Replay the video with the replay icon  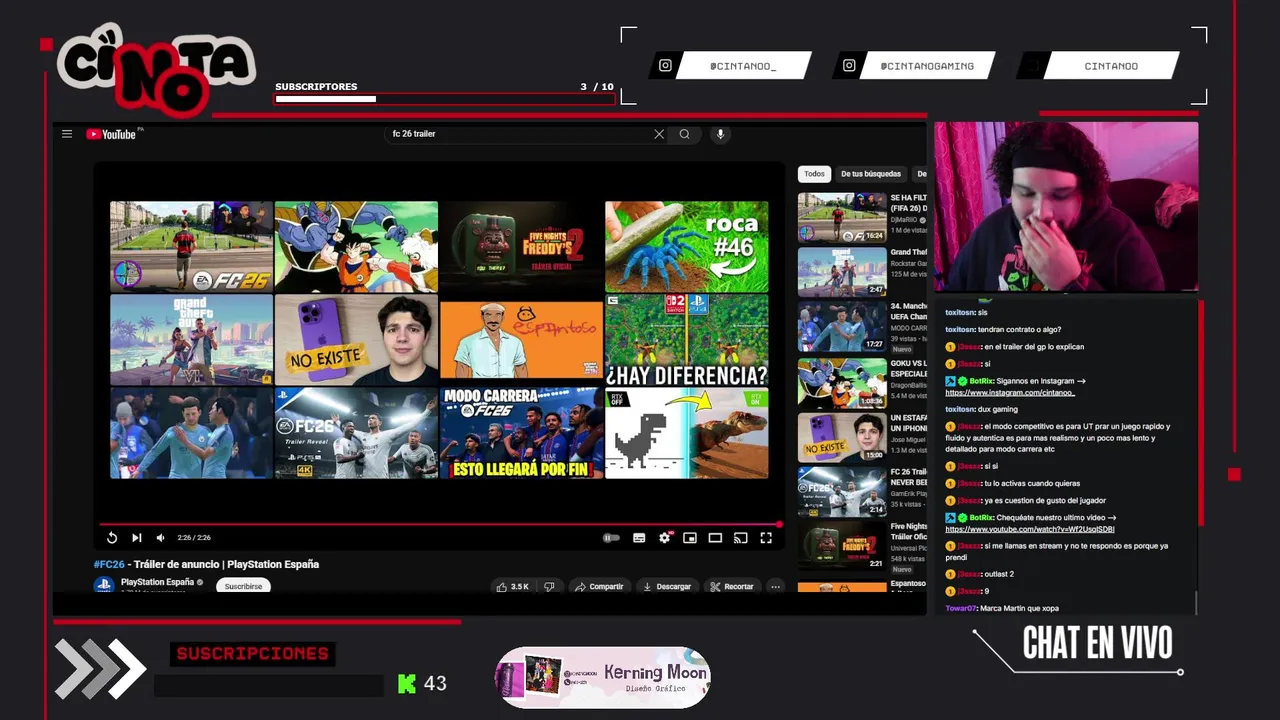coord(112,538)
